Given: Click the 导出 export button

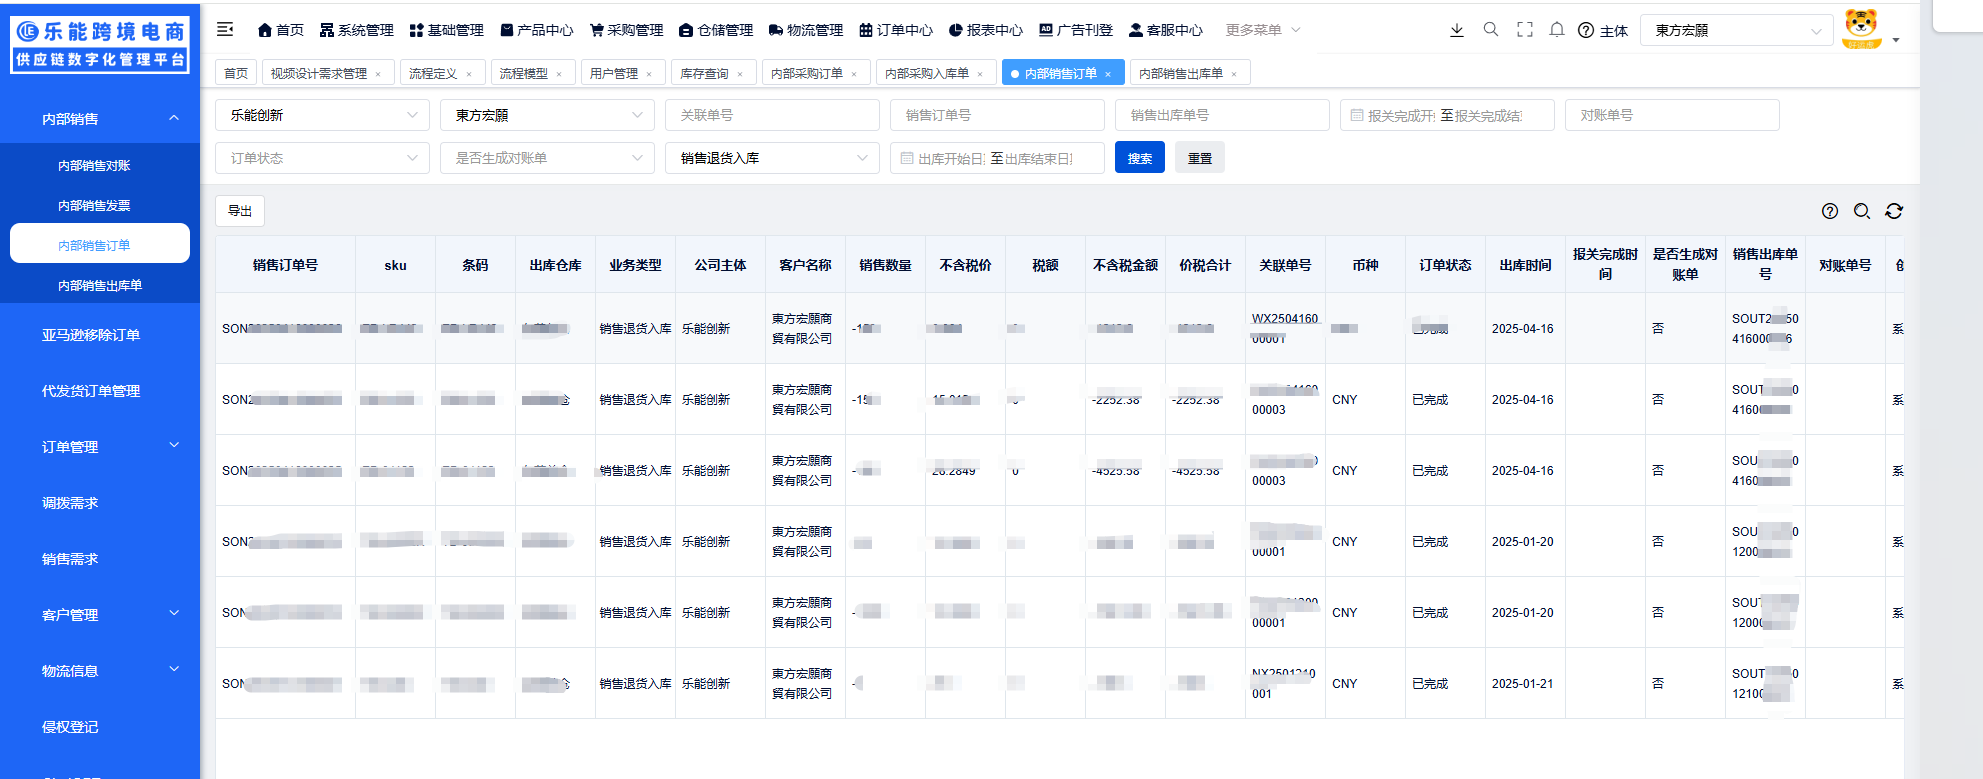Looking at the screenshot, I should 240,211.
